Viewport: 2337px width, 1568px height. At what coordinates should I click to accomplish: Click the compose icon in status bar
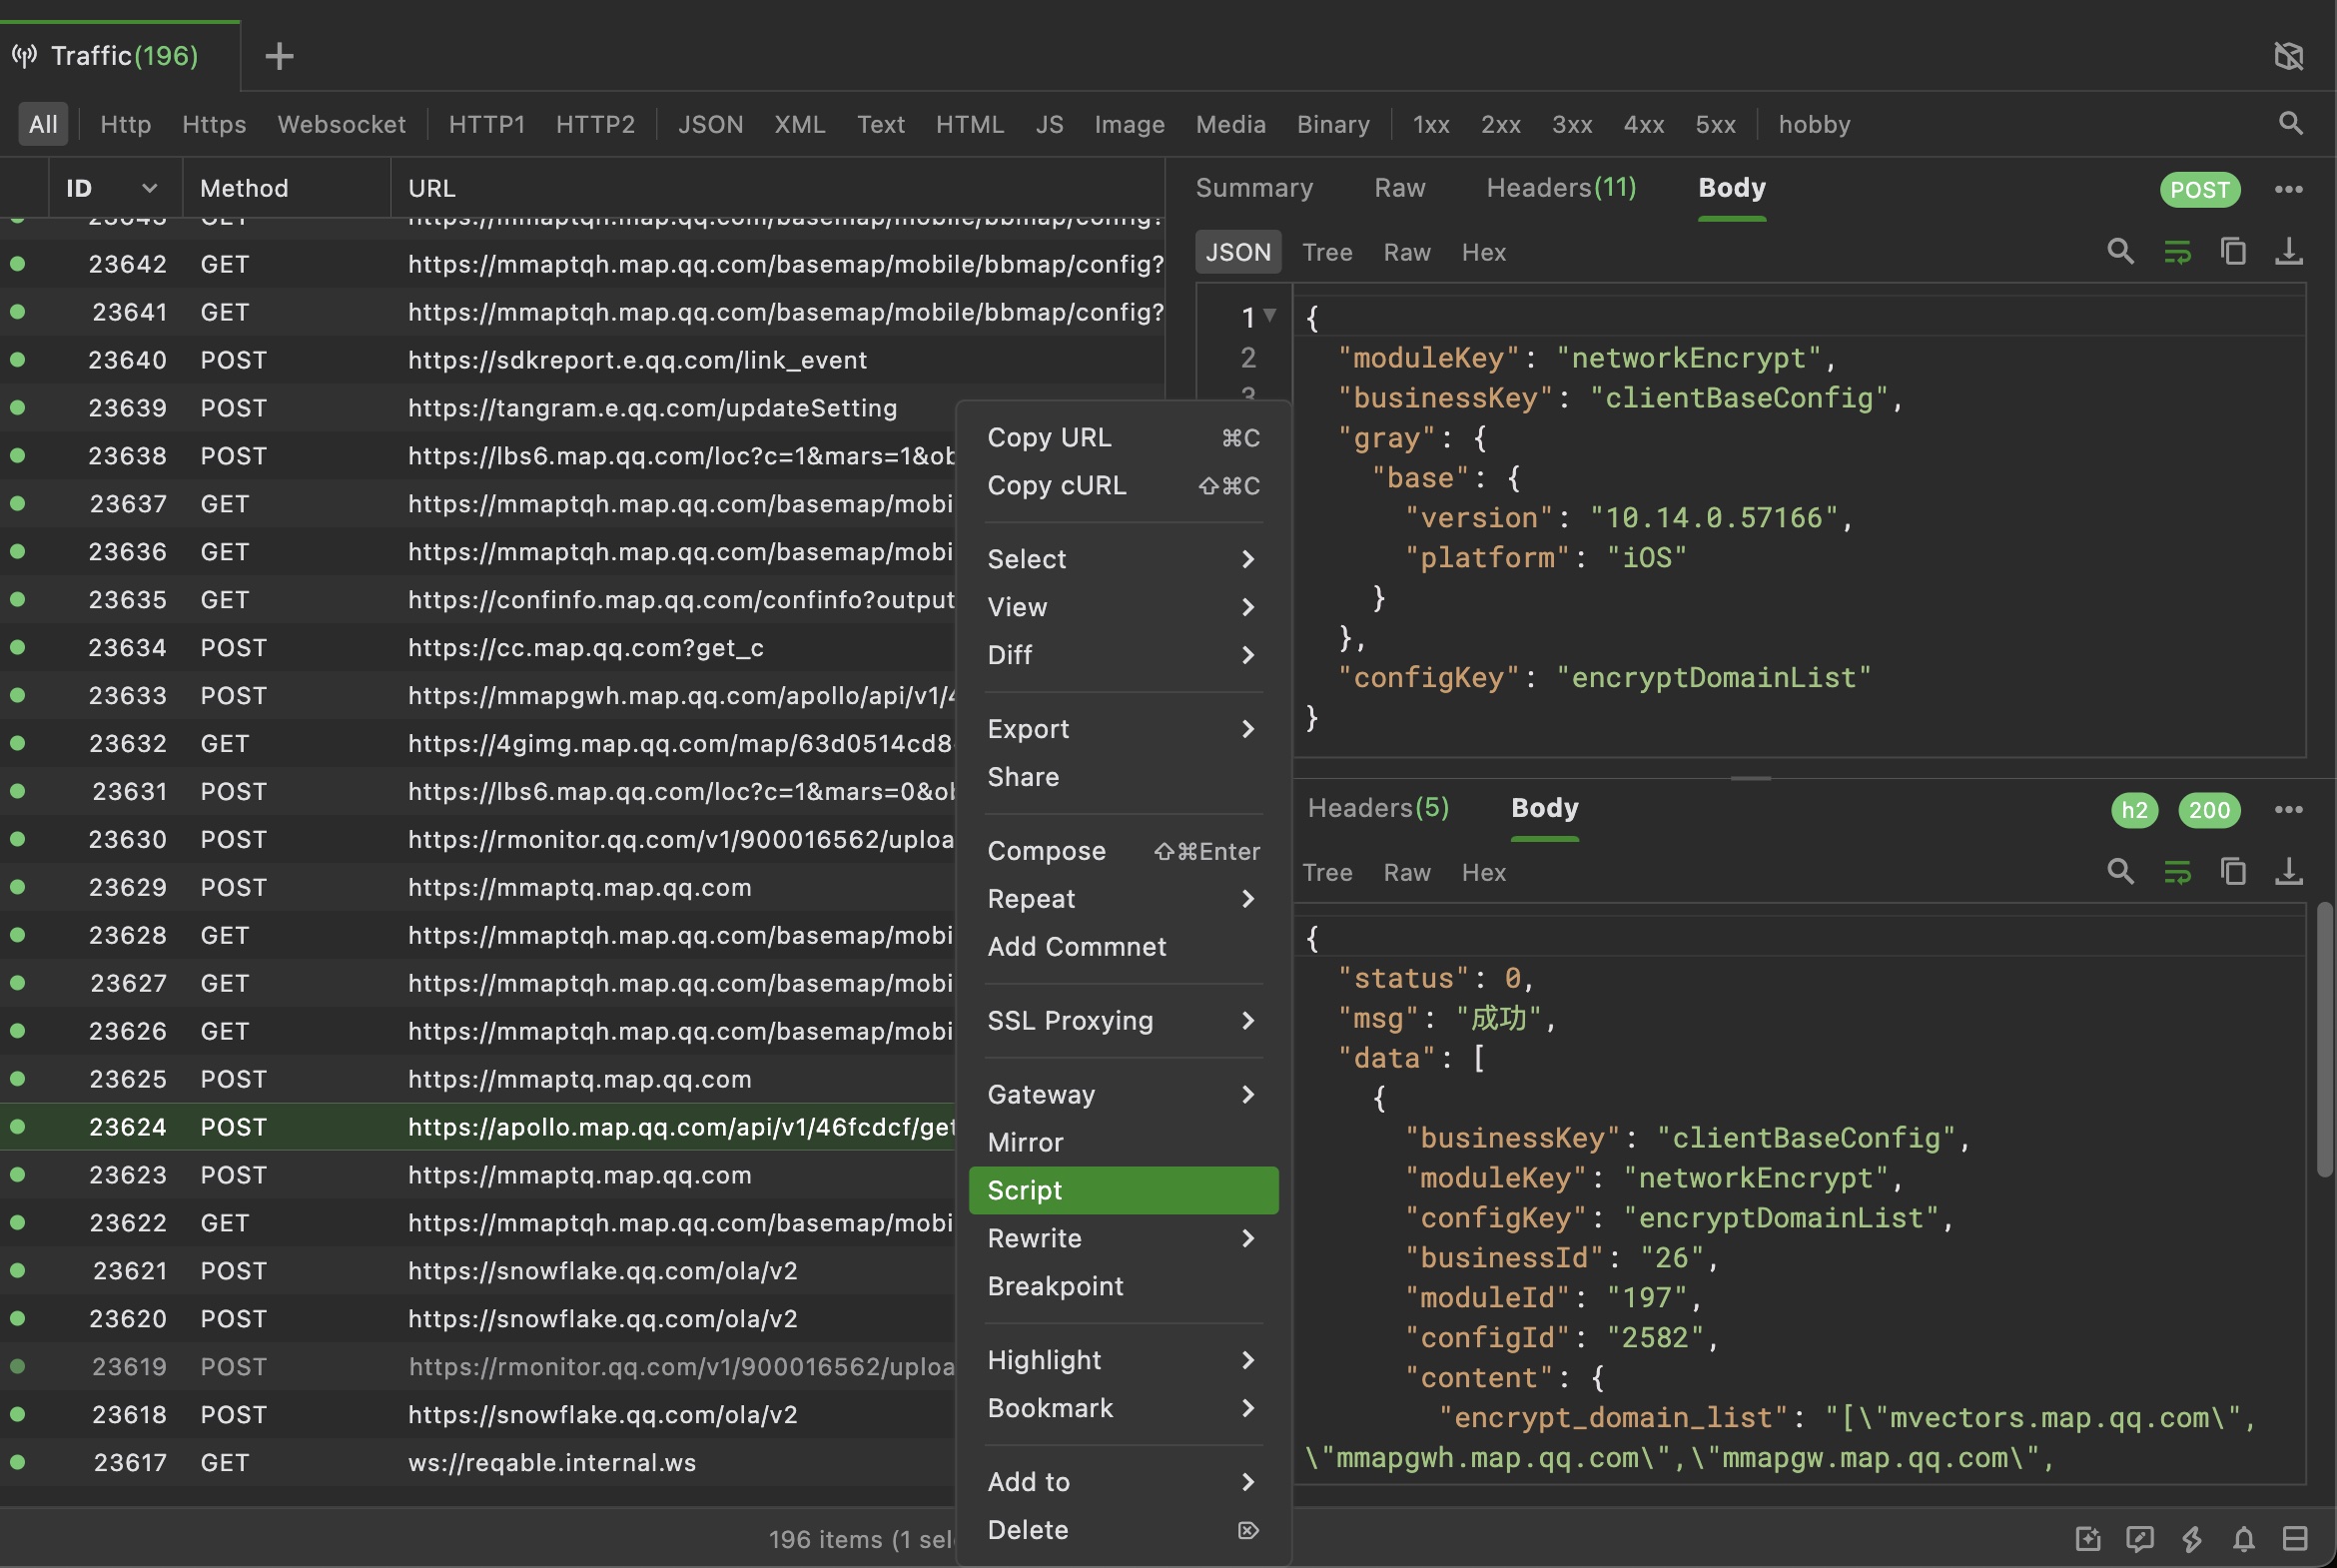(x=2087, y=1538)
